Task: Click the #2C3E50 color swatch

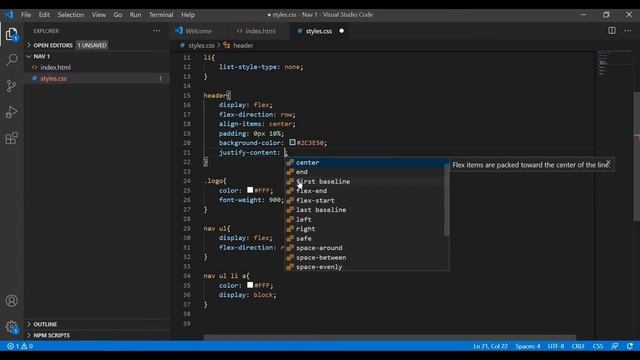Action: coord(292,142)
